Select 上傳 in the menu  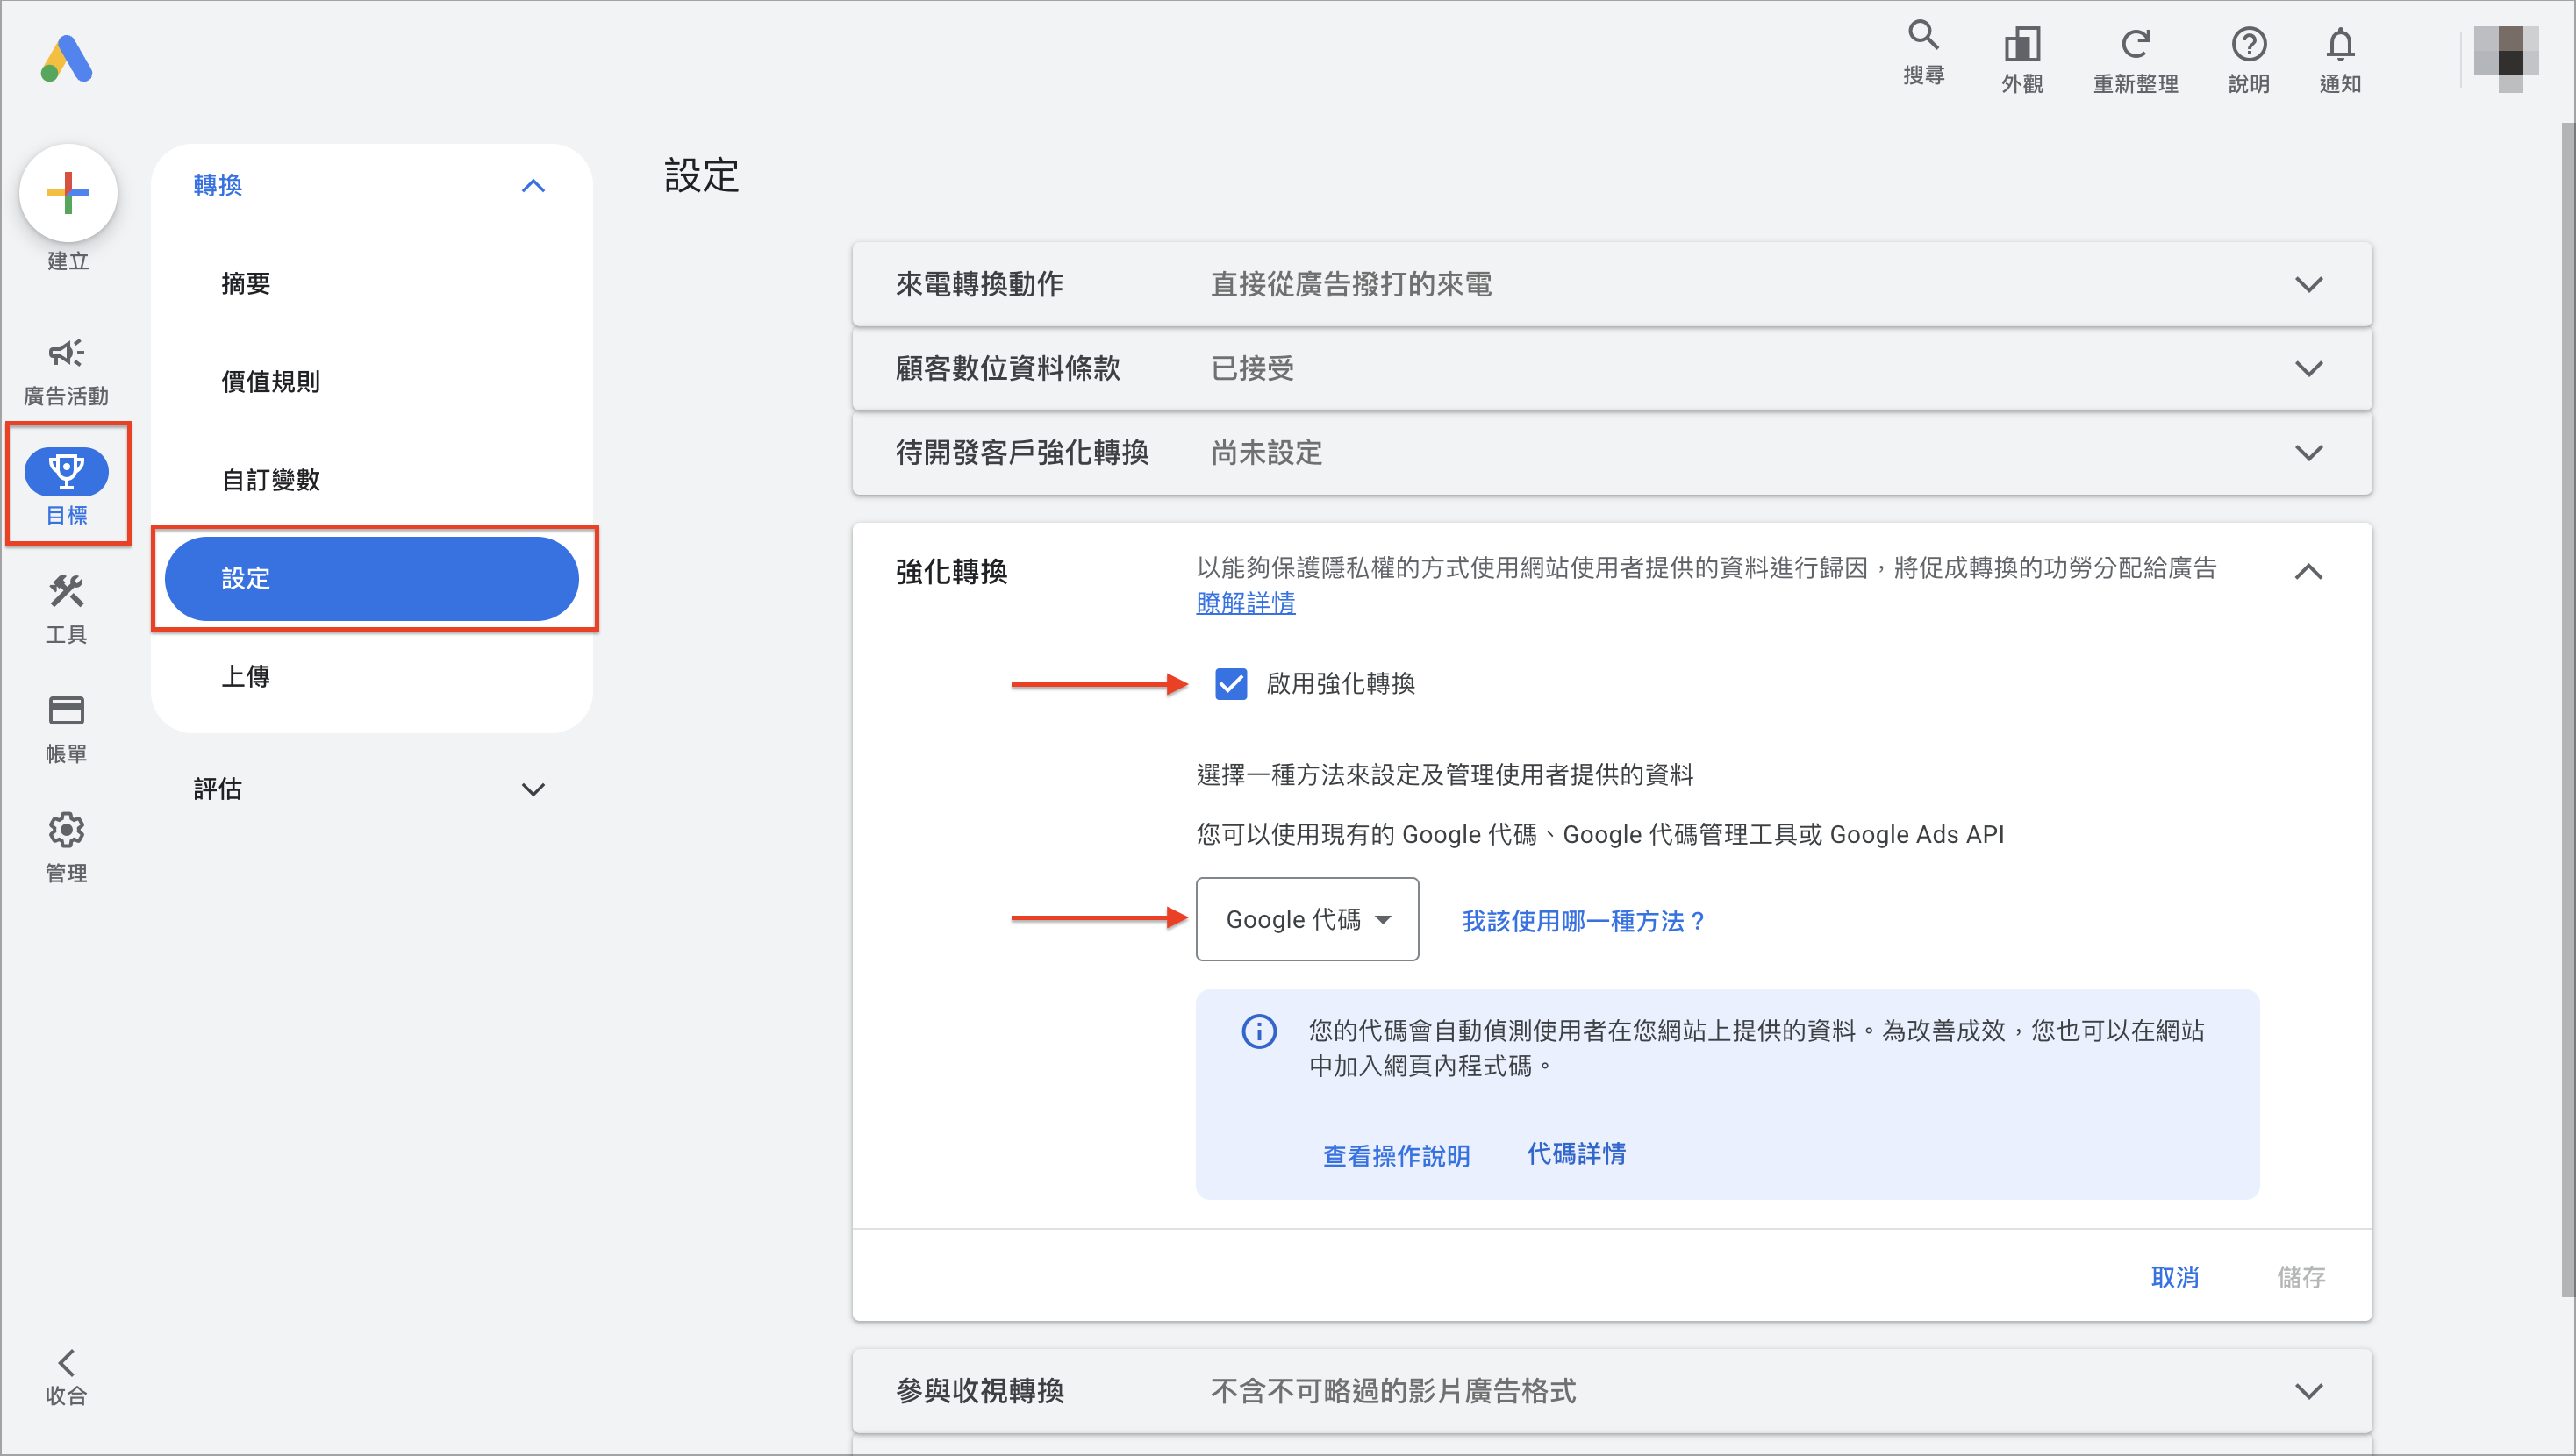point(246,676)
